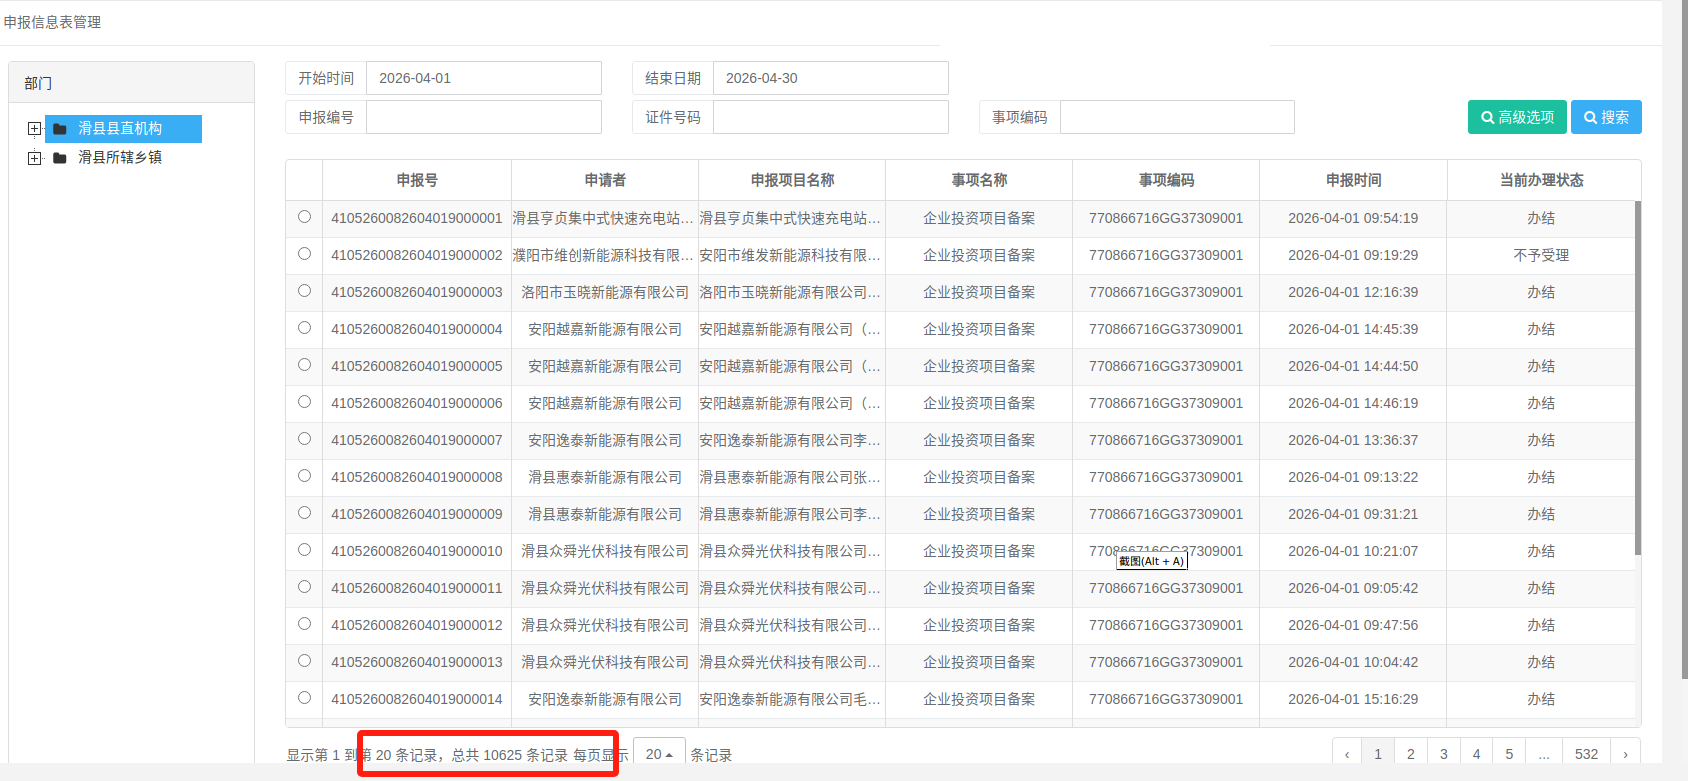
Task: Select radio for record ending 000001
Action: point(304,217)
